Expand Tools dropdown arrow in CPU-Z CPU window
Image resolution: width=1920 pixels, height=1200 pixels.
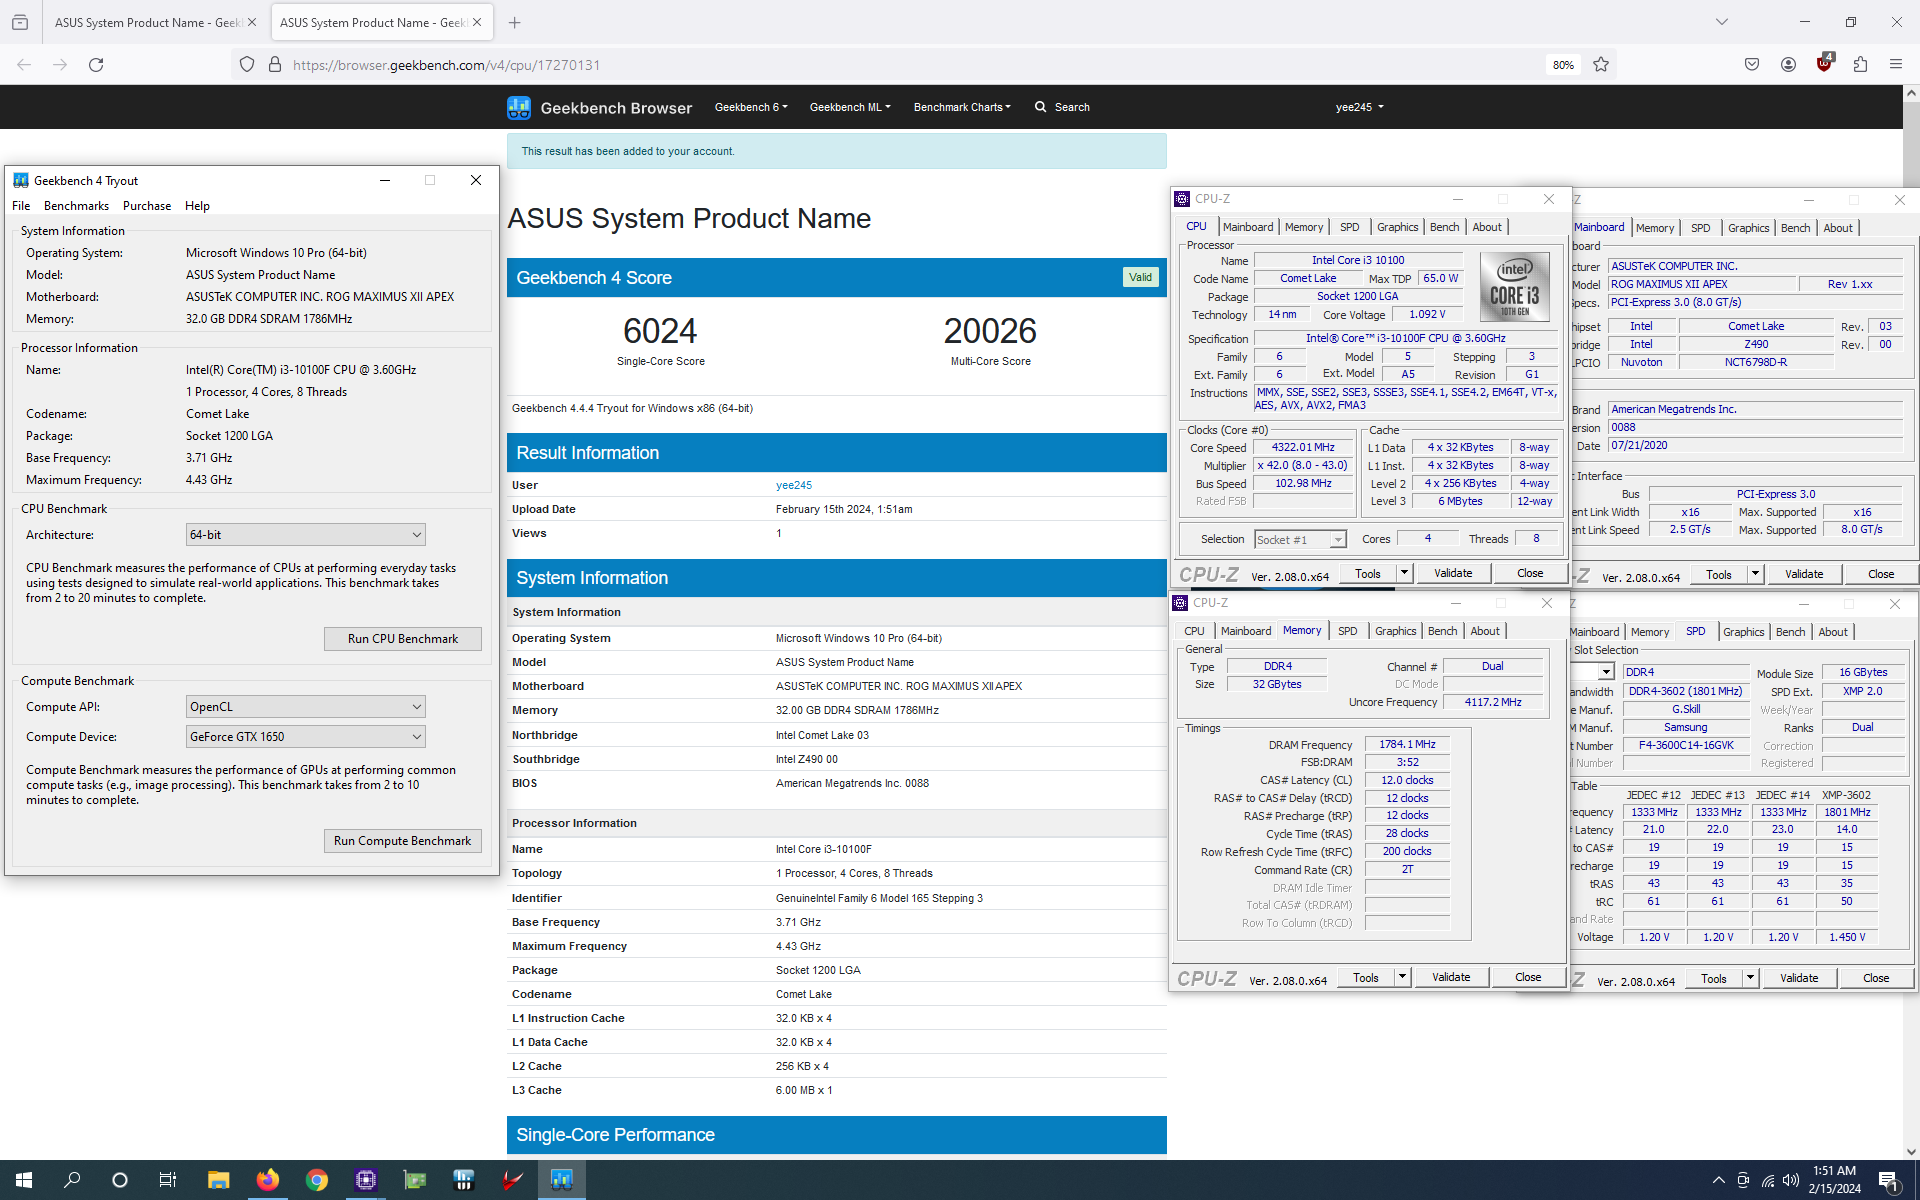click(1404, 573)
